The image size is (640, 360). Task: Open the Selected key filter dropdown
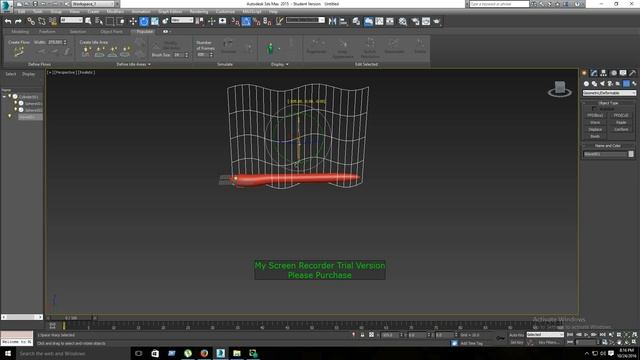pos(545,335)
